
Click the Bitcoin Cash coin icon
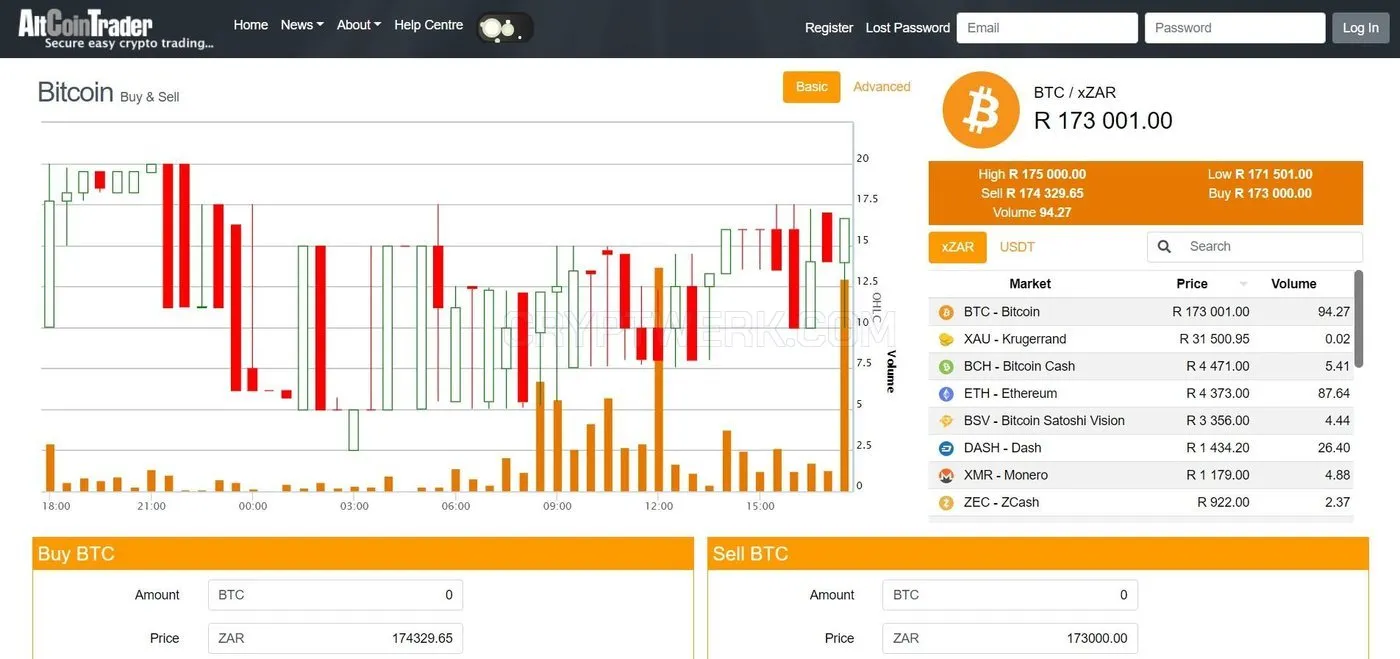[946, 367]
